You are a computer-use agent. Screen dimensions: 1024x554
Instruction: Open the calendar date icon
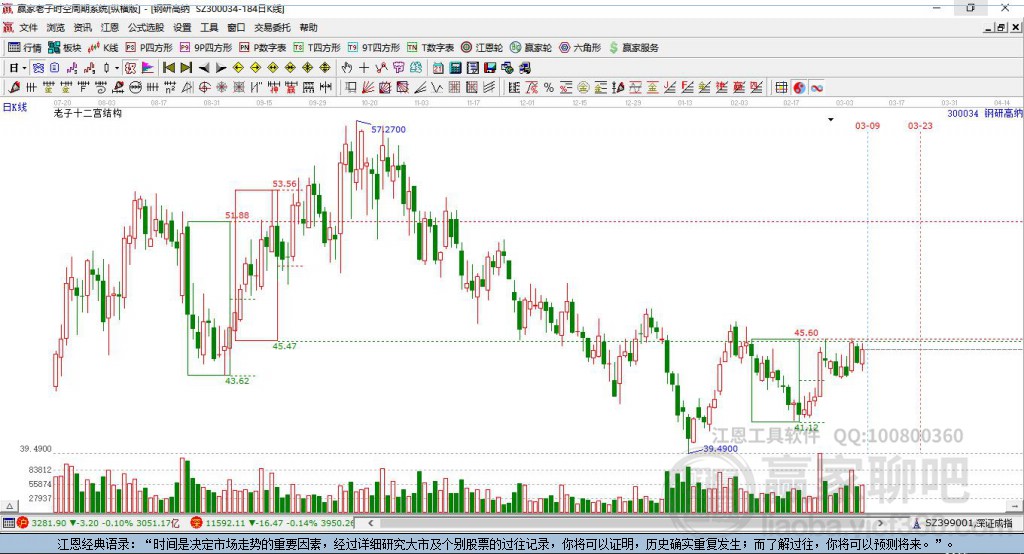[x=438, y=68]
